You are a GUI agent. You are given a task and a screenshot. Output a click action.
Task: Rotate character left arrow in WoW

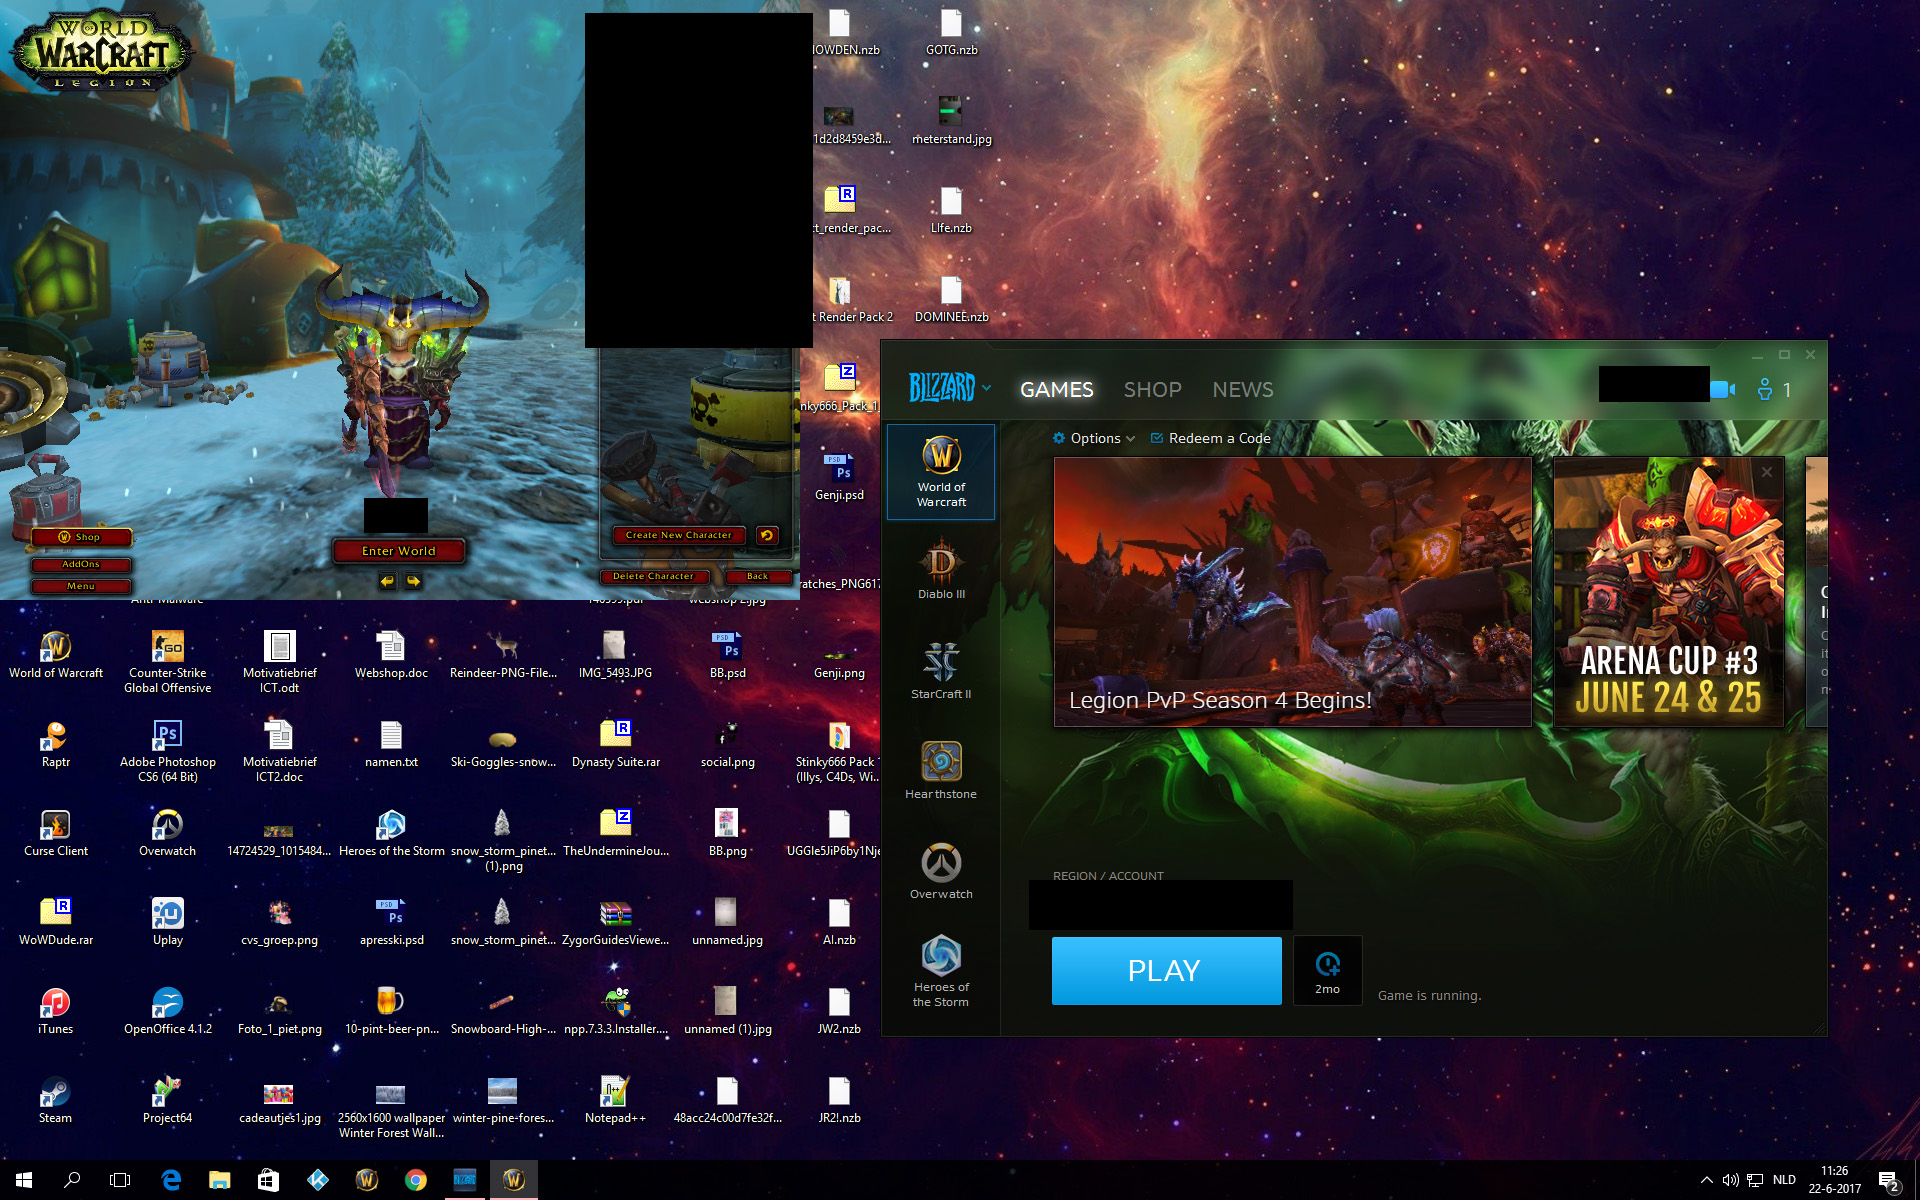pos(387,581)
